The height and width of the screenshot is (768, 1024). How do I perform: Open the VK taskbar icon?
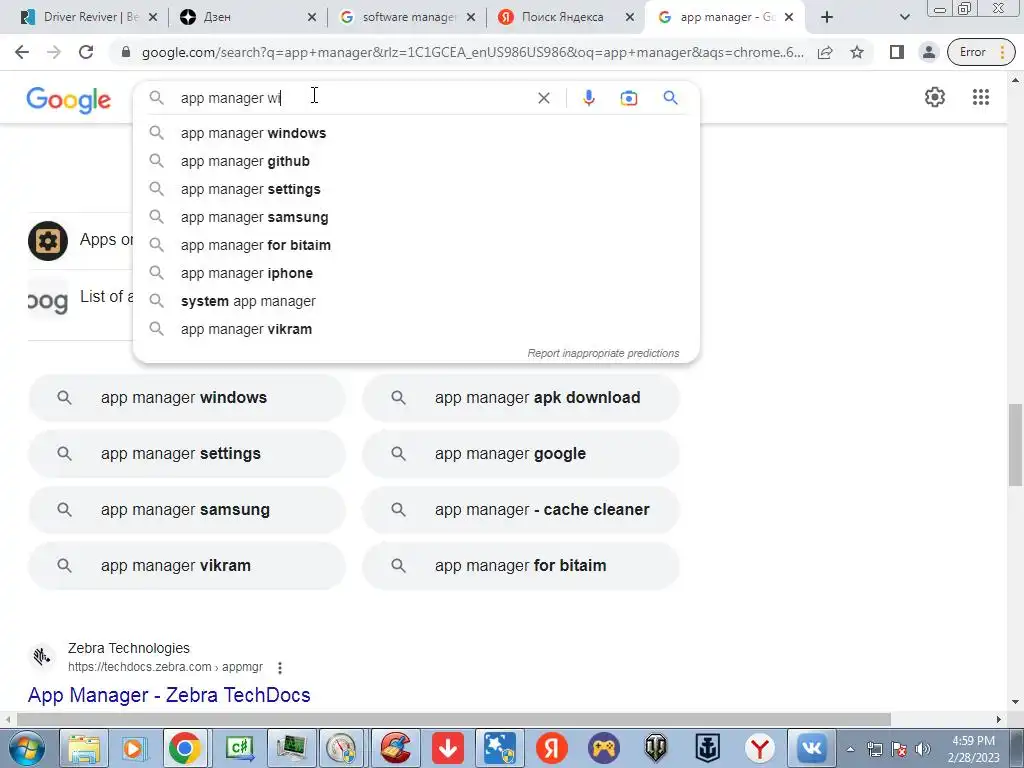click(811, 748)
